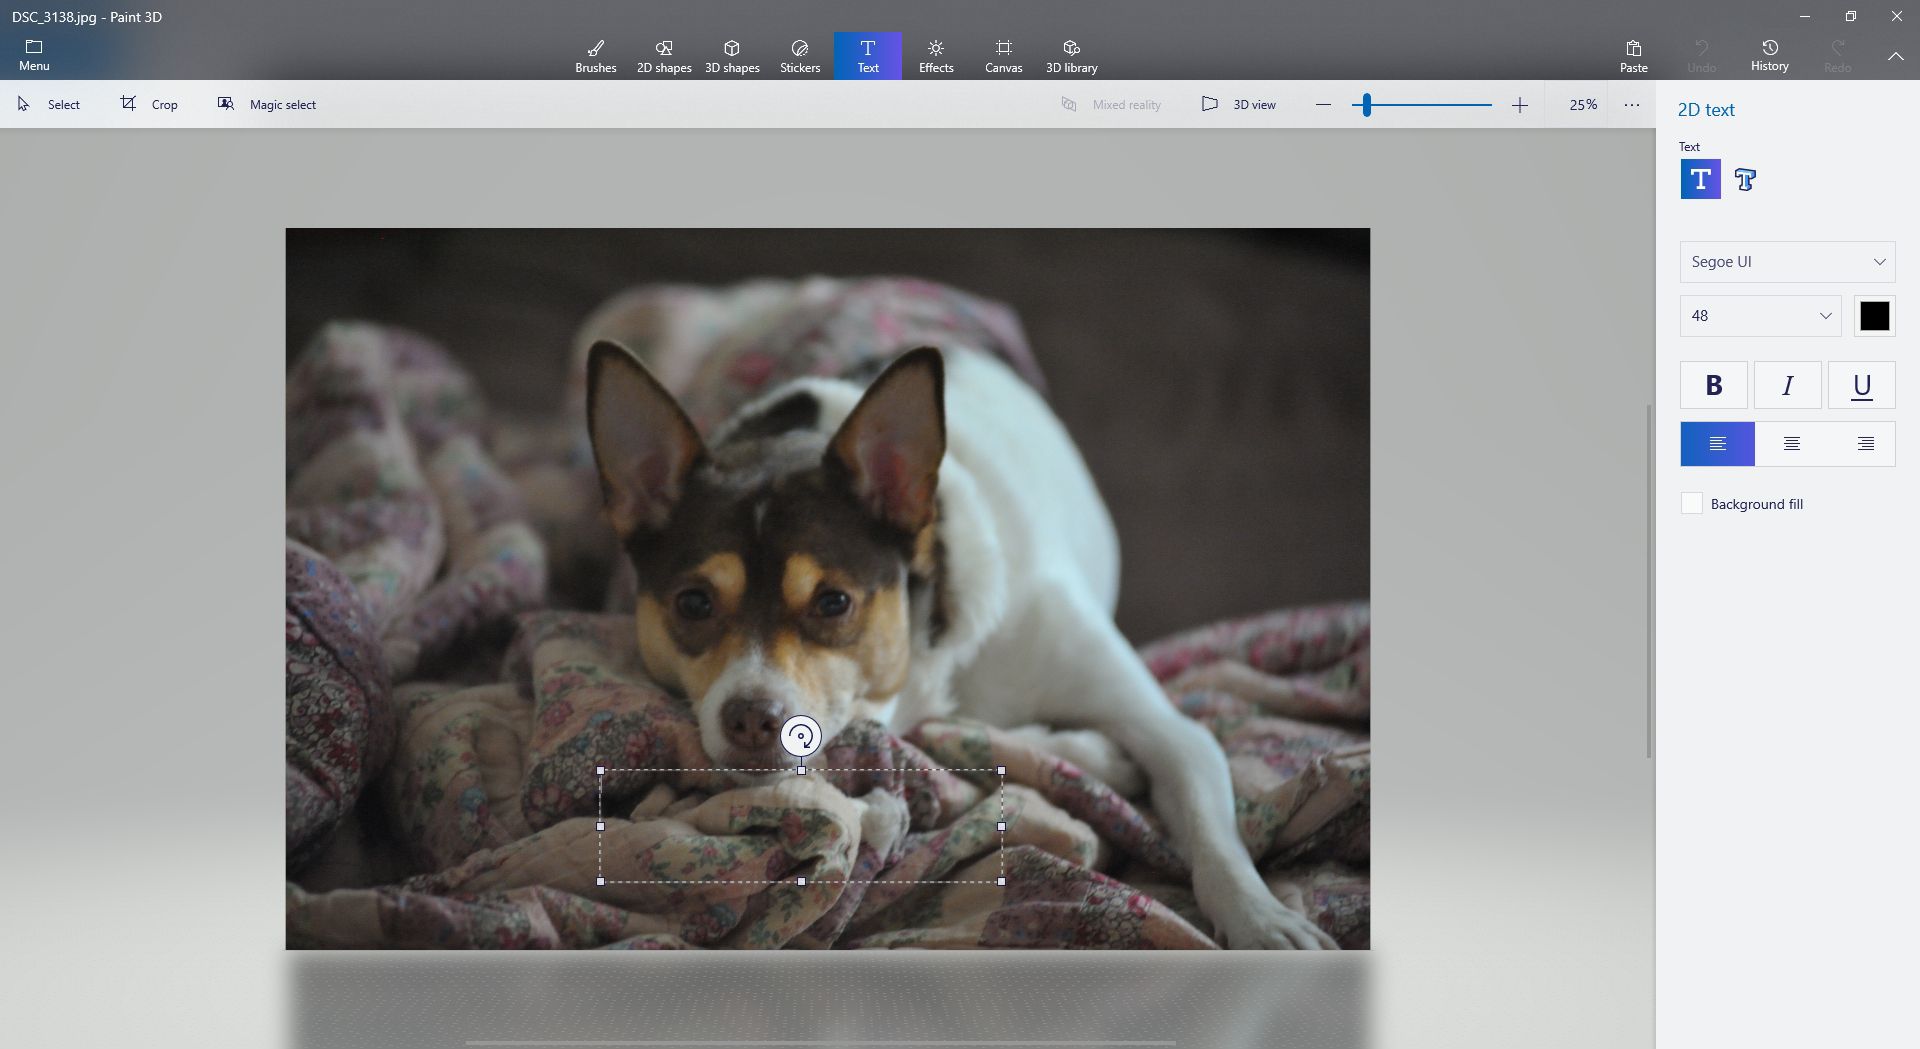The image size is (1920, 1049).
Task: Restore down the Paint 3D window
Action: click(x=1850, y=16)
